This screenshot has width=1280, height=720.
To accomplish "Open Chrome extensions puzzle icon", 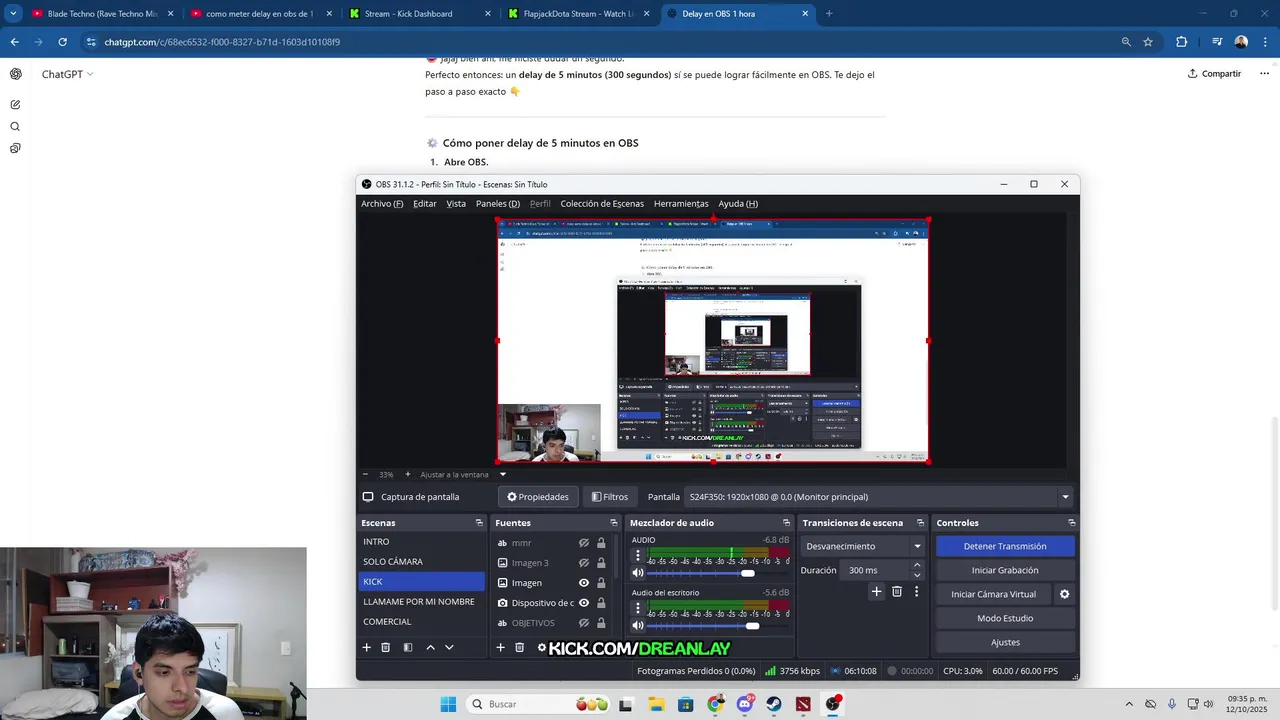I will 1182,42.
